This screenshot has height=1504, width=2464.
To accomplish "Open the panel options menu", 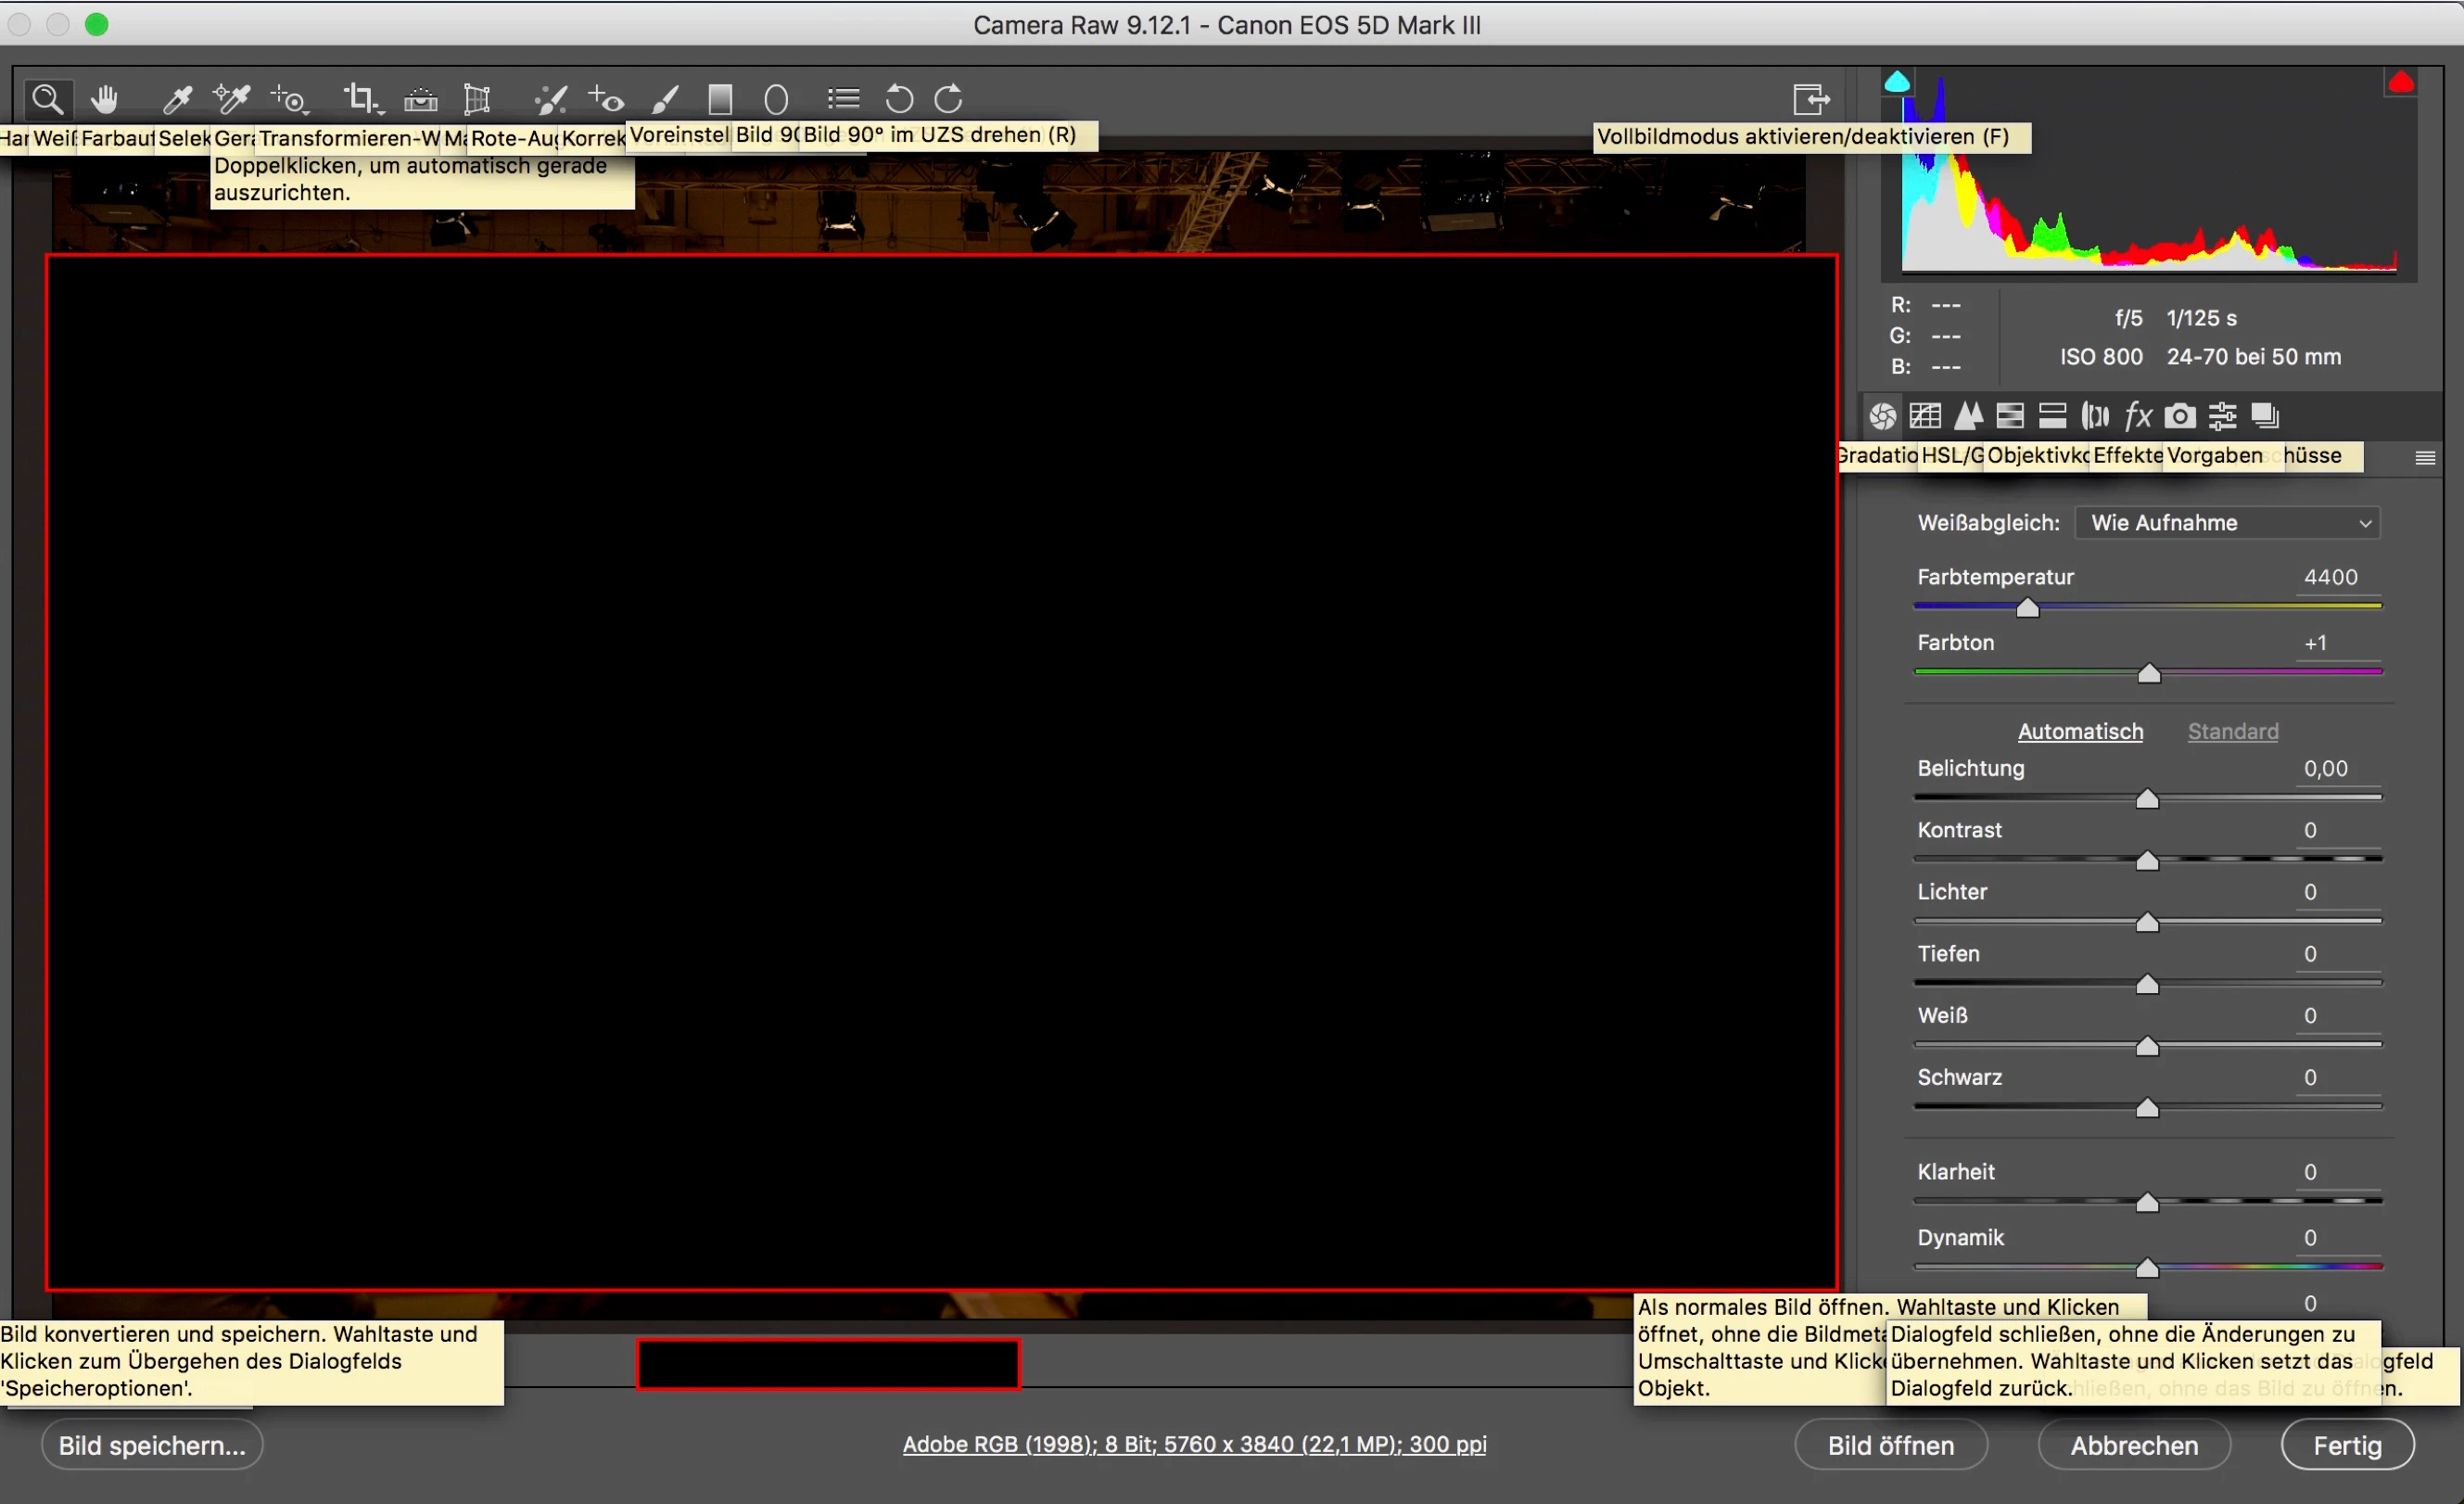I will coord(2424,458).
